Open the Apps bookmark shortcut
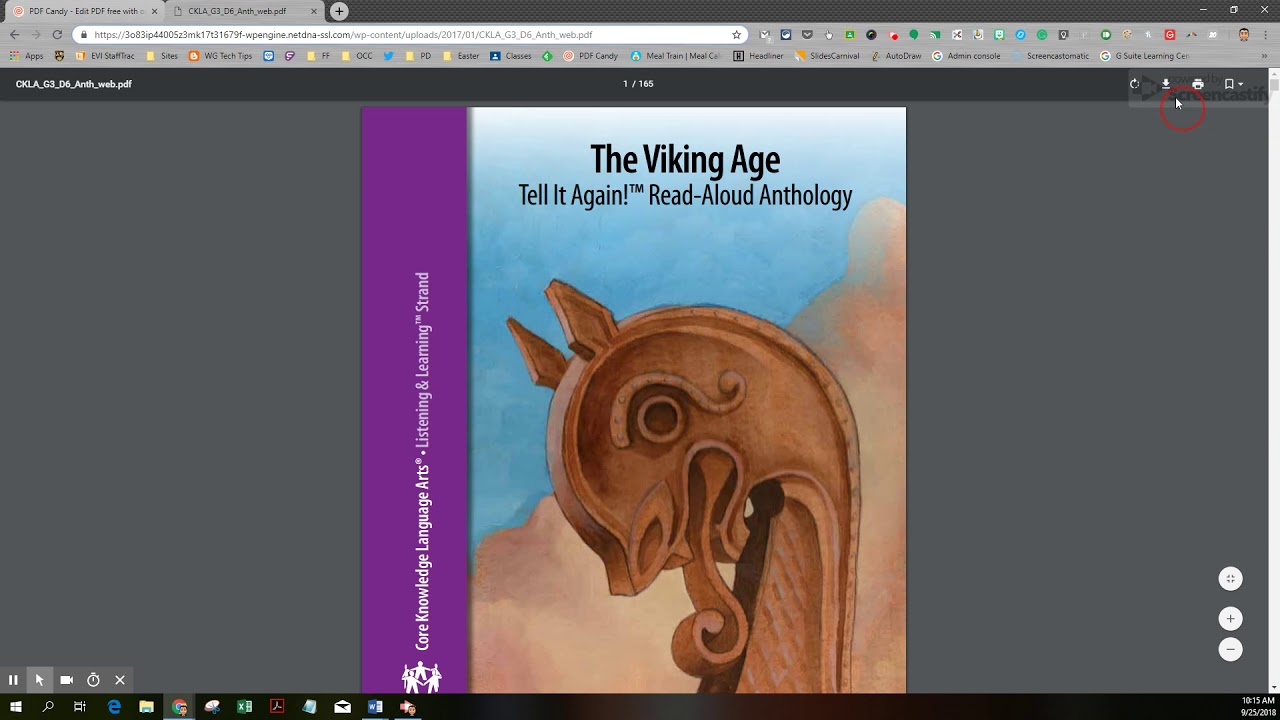This screenshot has height=720, width=1280. (27, 56)
